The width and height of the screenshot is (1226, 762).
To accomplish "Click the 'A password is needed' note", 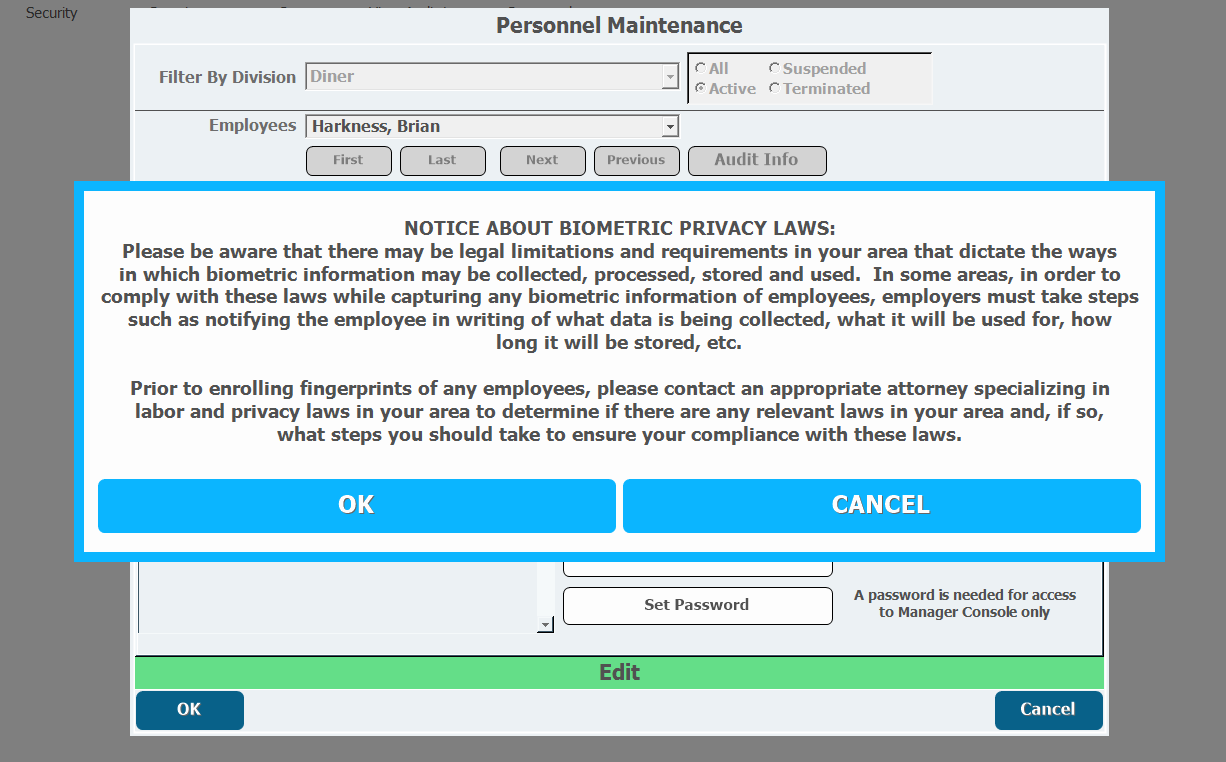I will point(965,603).
